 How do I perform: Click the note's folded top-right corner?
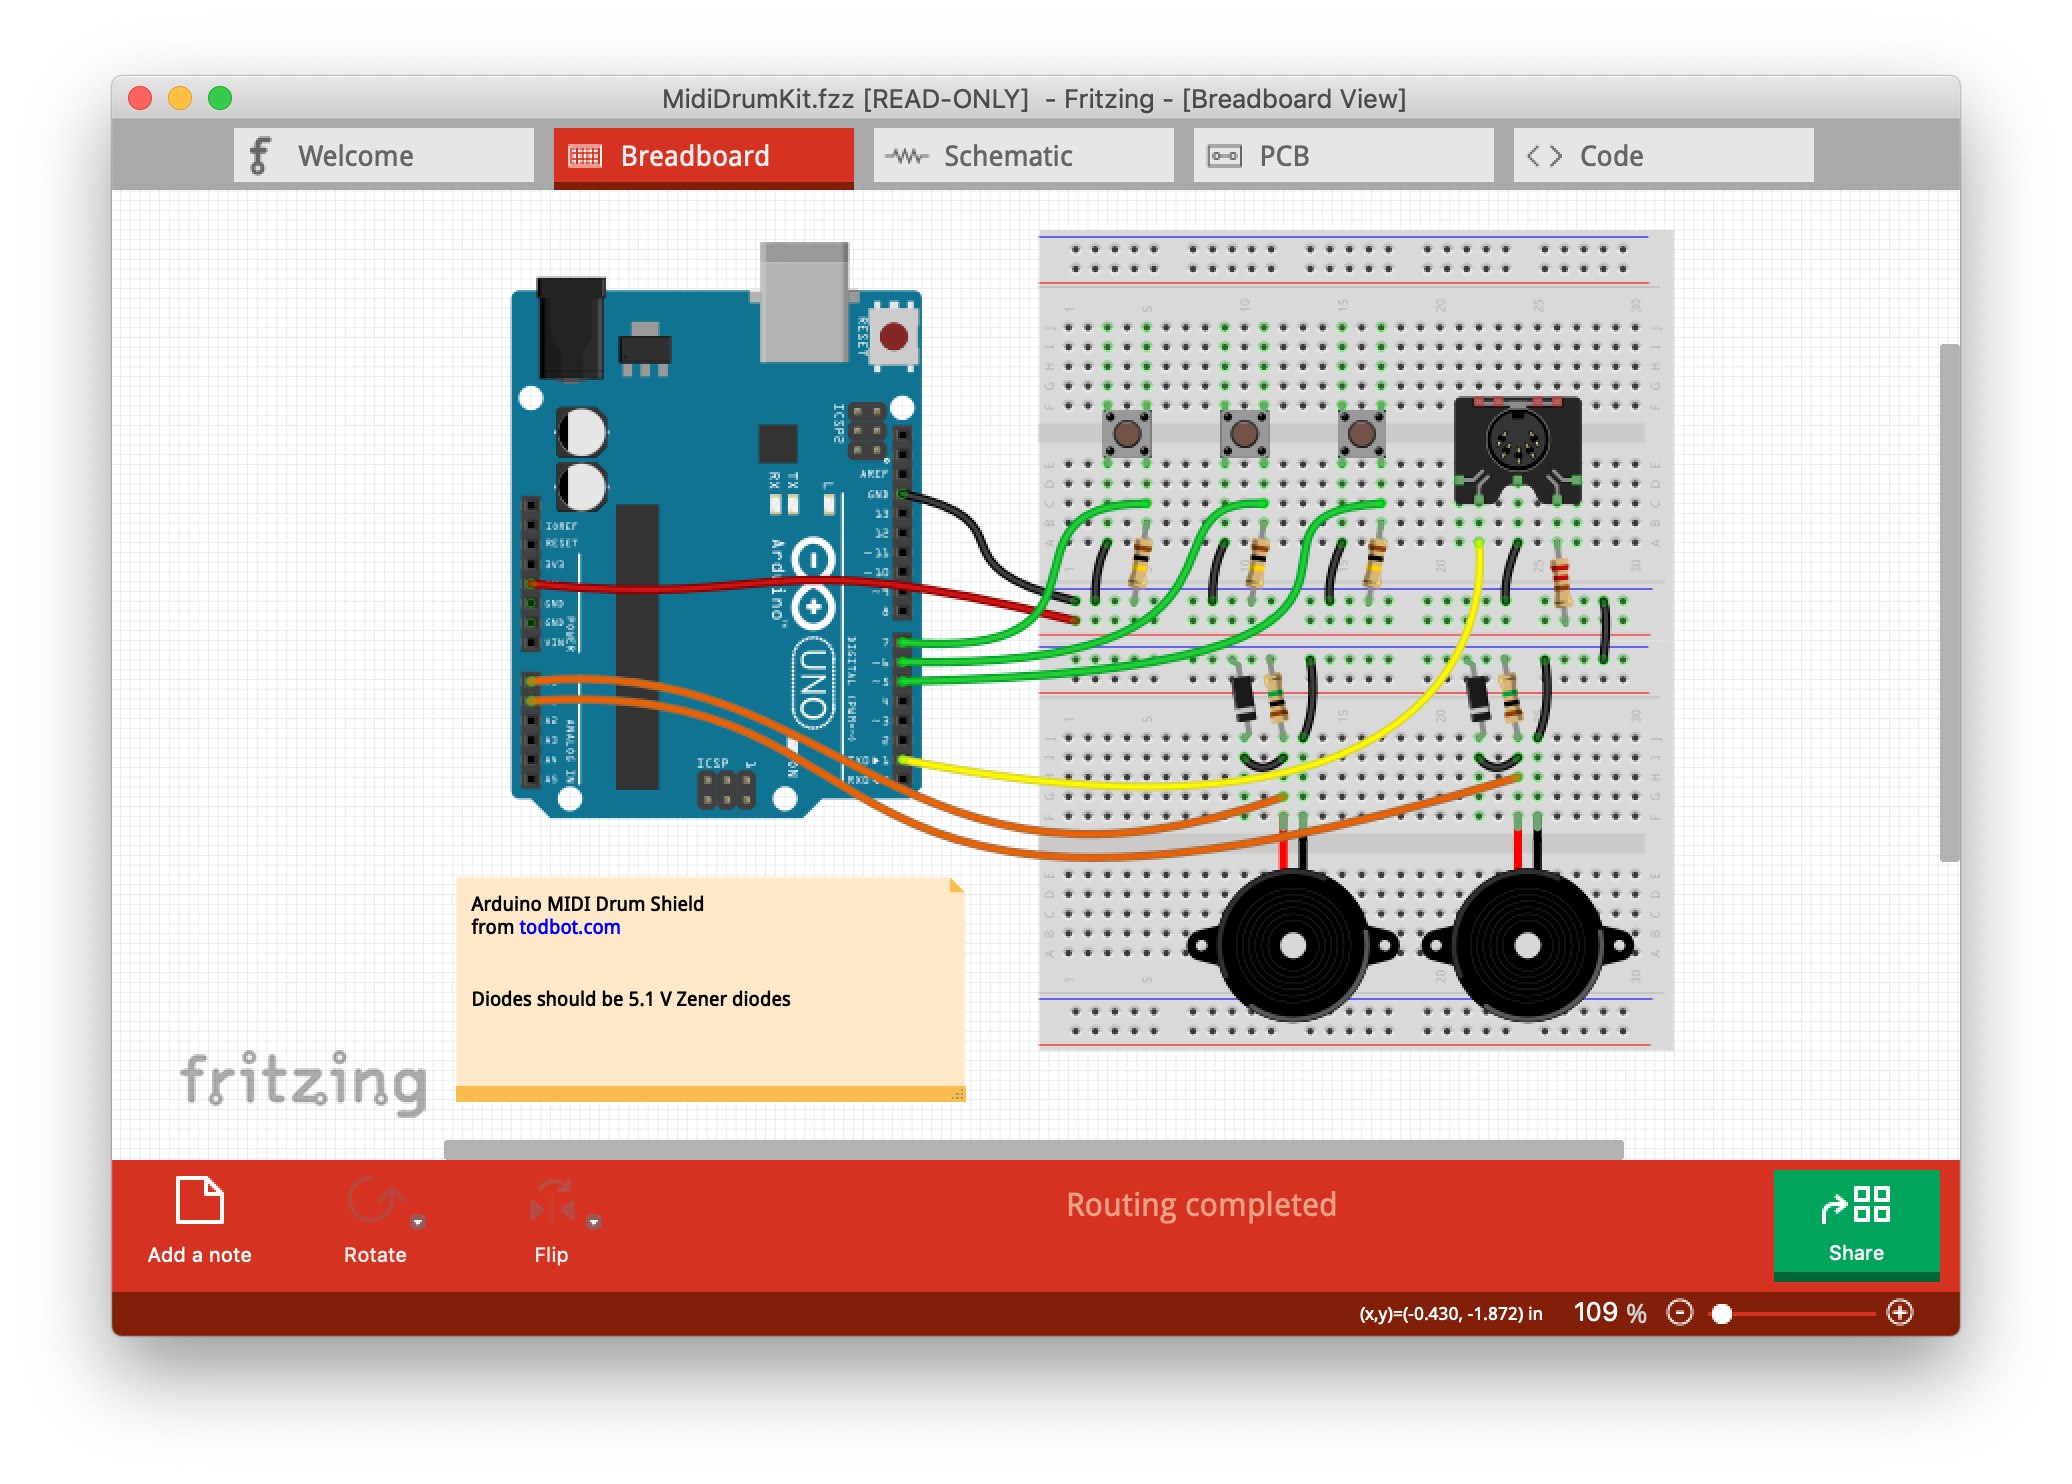click(957, 885)
